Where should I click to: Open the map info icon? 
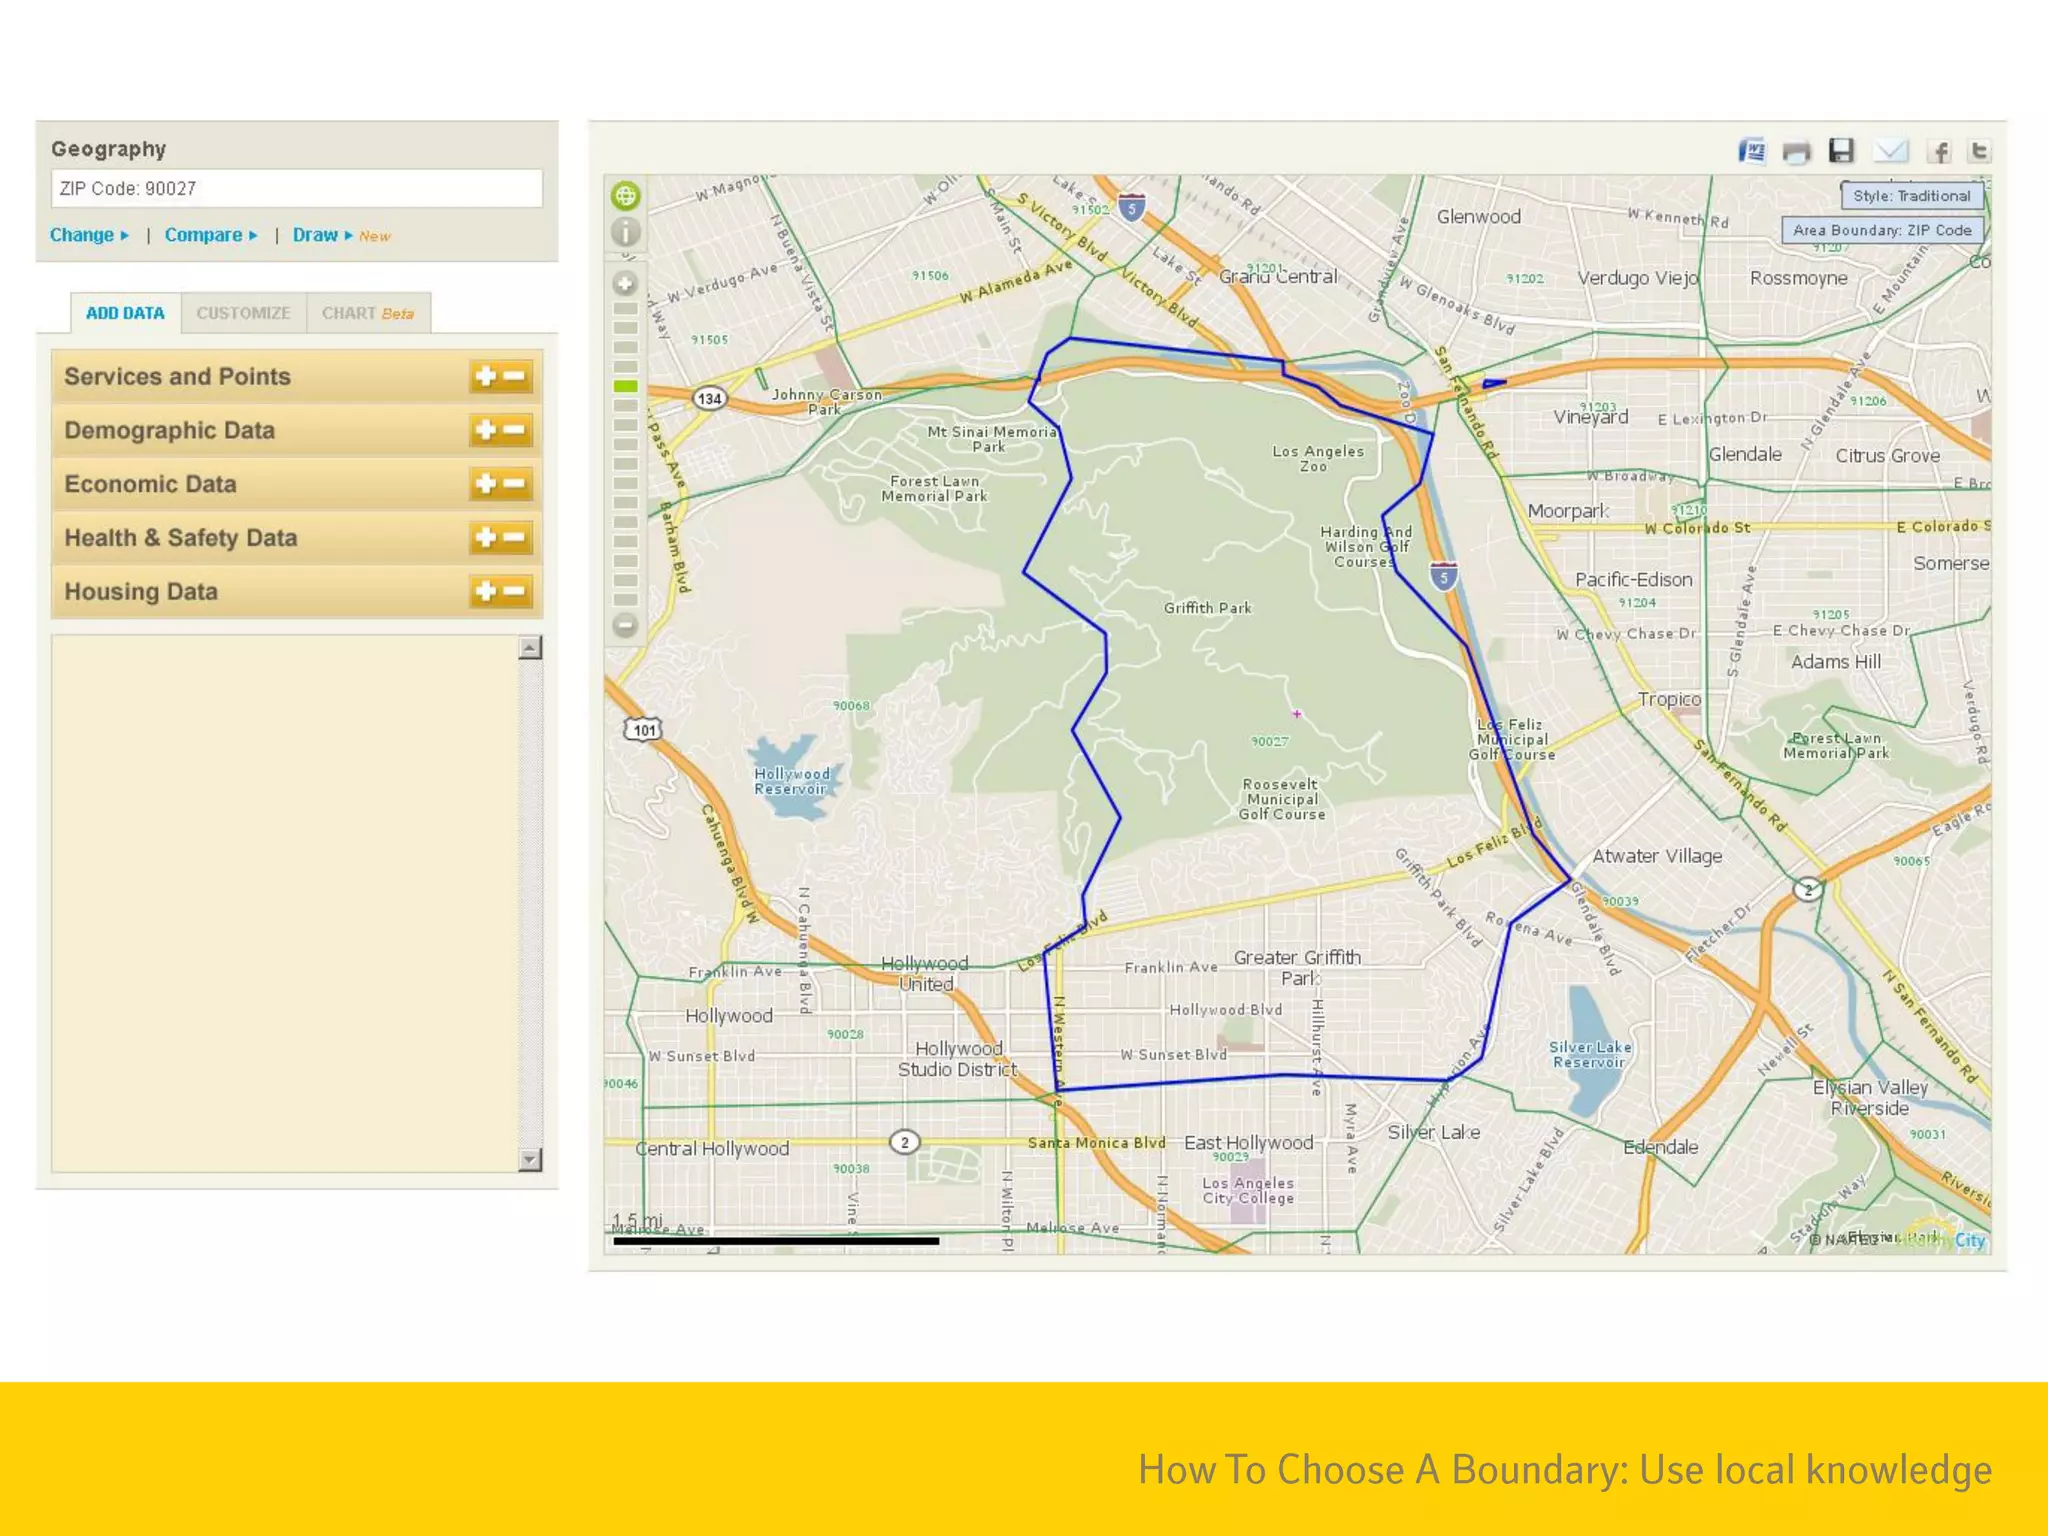(x=626, y=233)
